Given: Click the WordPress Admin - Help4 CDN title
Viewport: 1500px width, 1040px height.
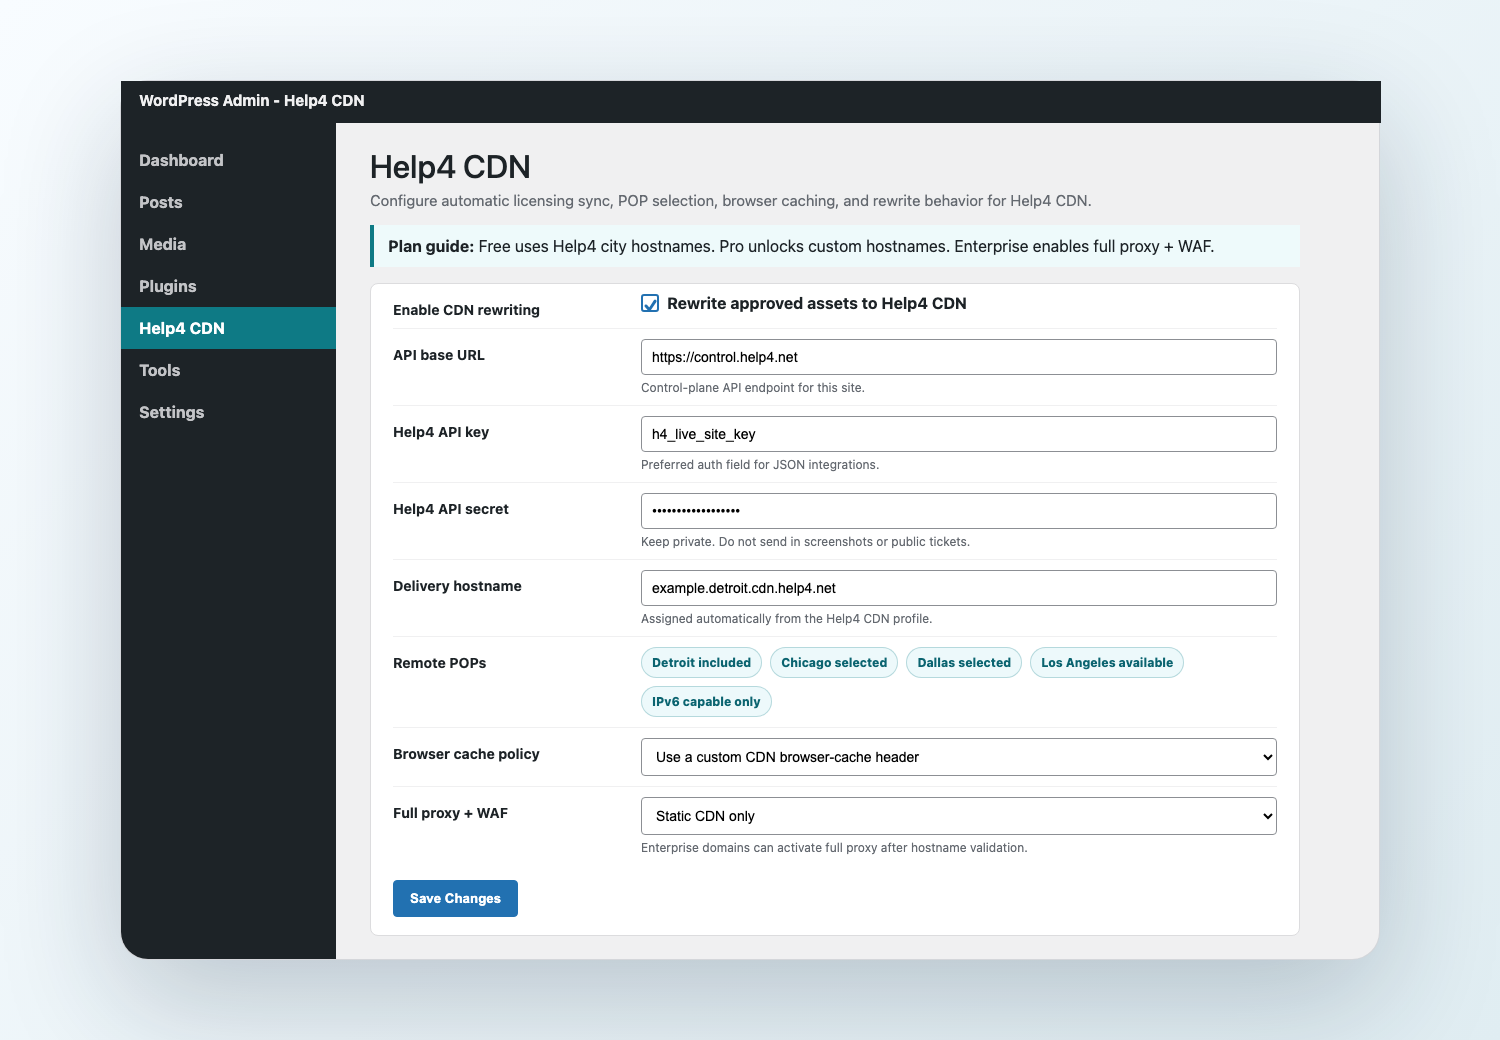Looking at the screenshot, I should click(252, 100).
